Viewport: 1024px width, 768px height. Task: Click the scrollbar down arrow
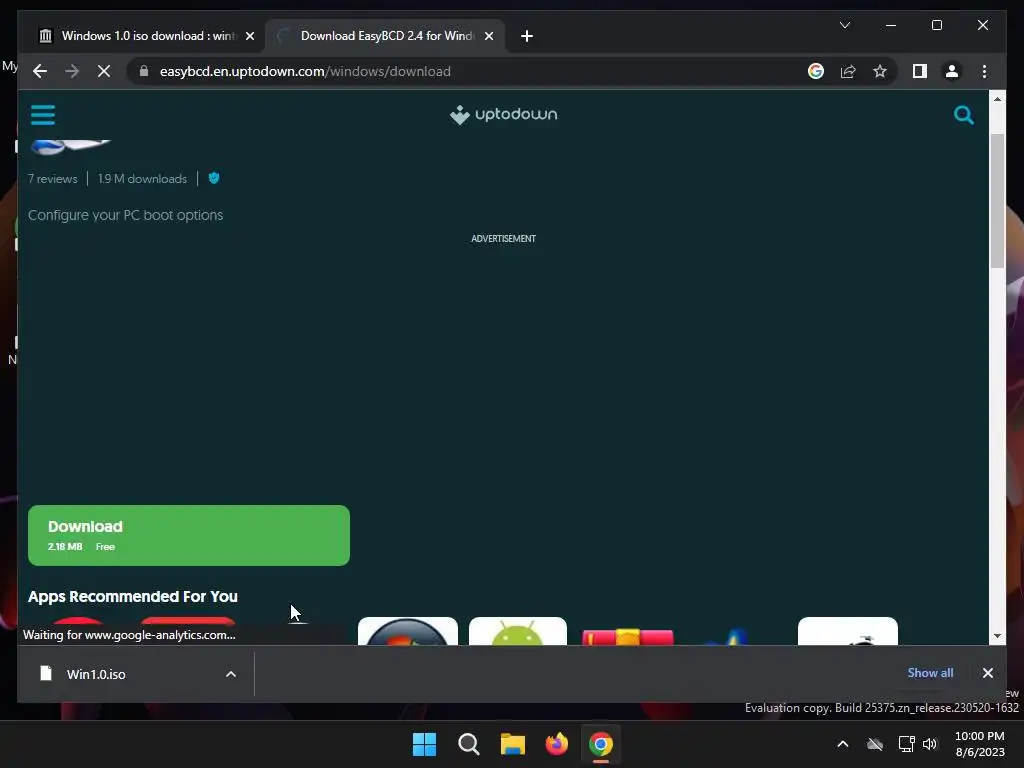point(997,635)
